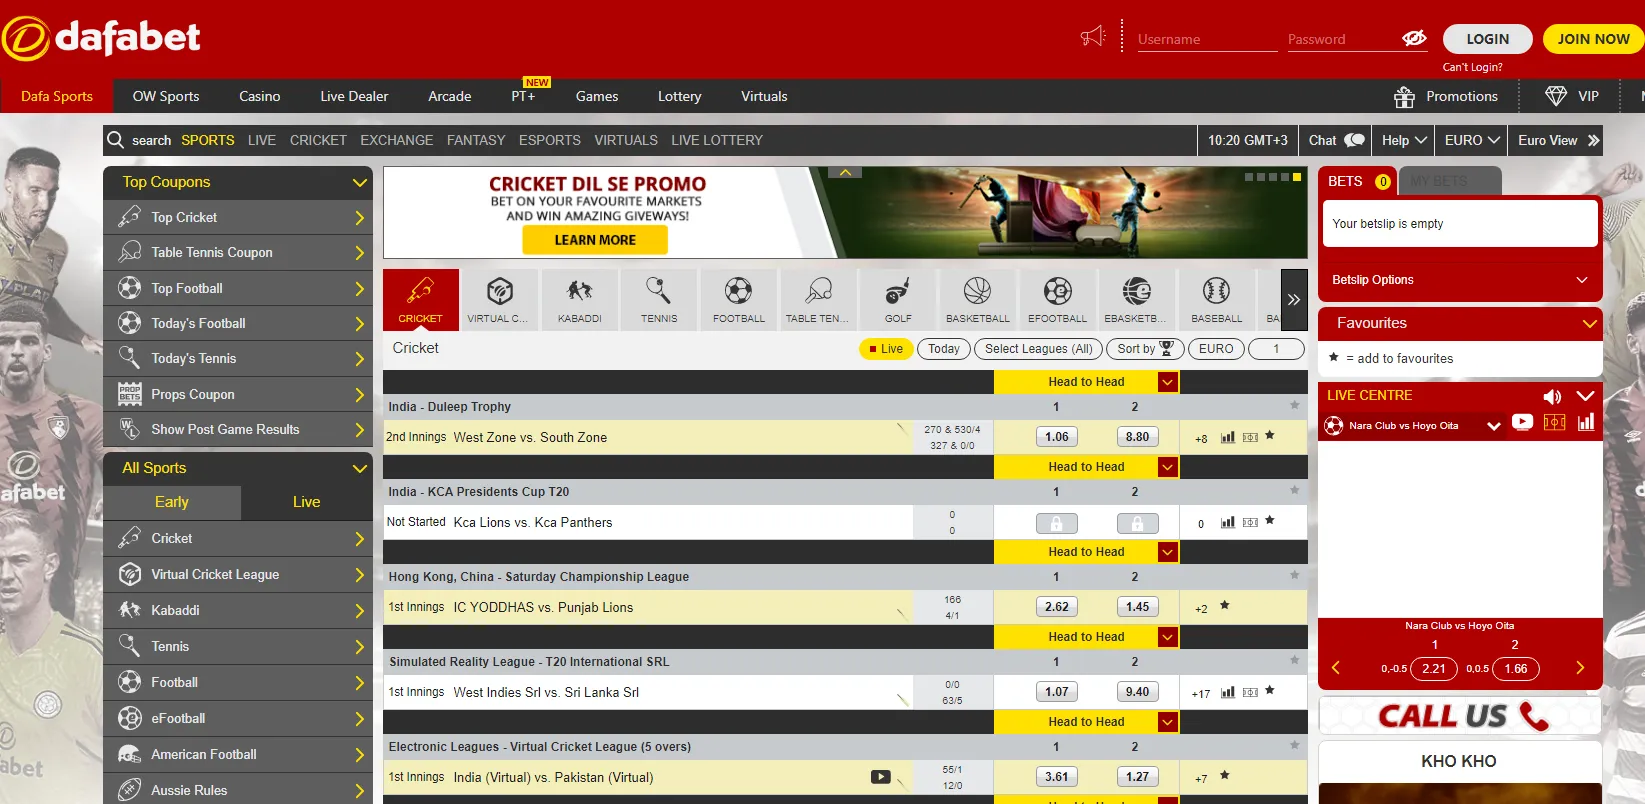Focus the Username field
Image resolution: width=1645 pixels, height=804 pixels.
(1208, 39)
